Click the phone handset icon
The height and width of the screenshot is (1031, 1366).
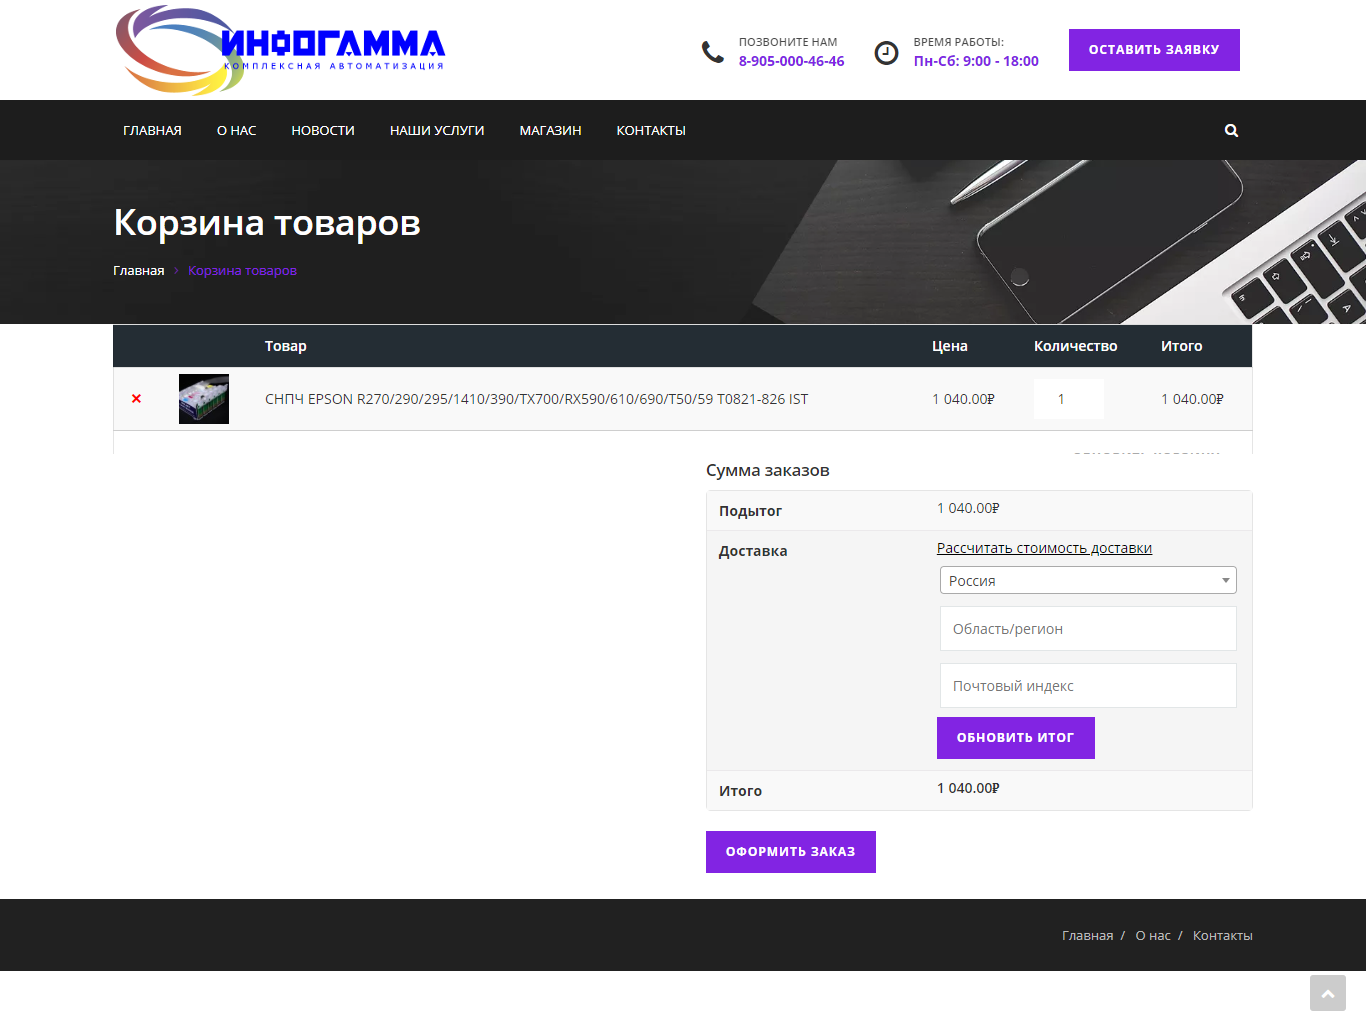711,52
